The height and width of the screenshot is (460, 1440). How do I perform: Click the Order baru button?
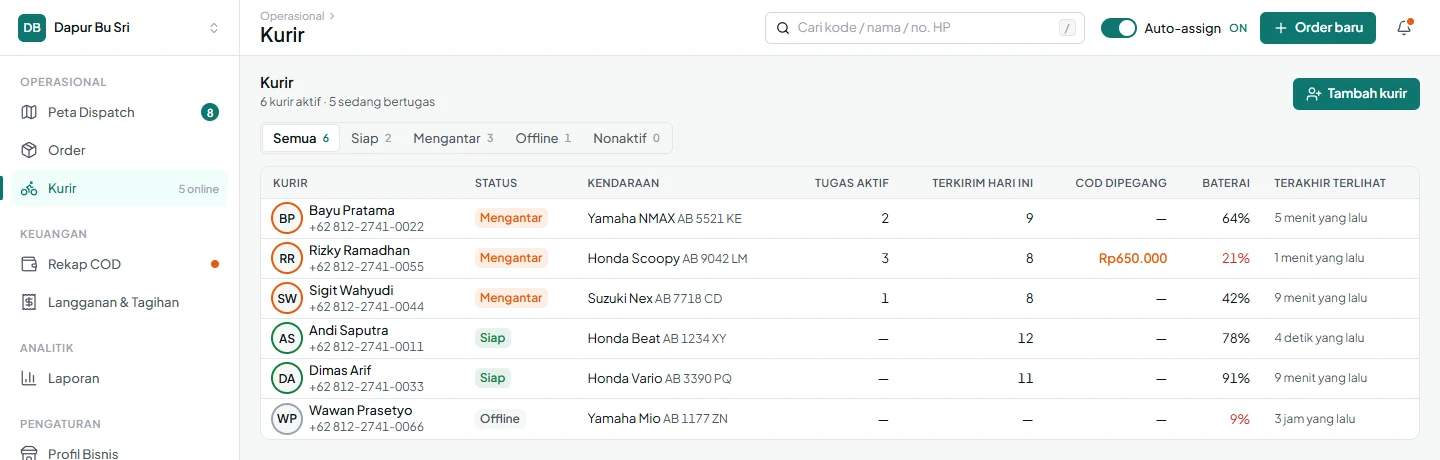tap(1318, 28)
